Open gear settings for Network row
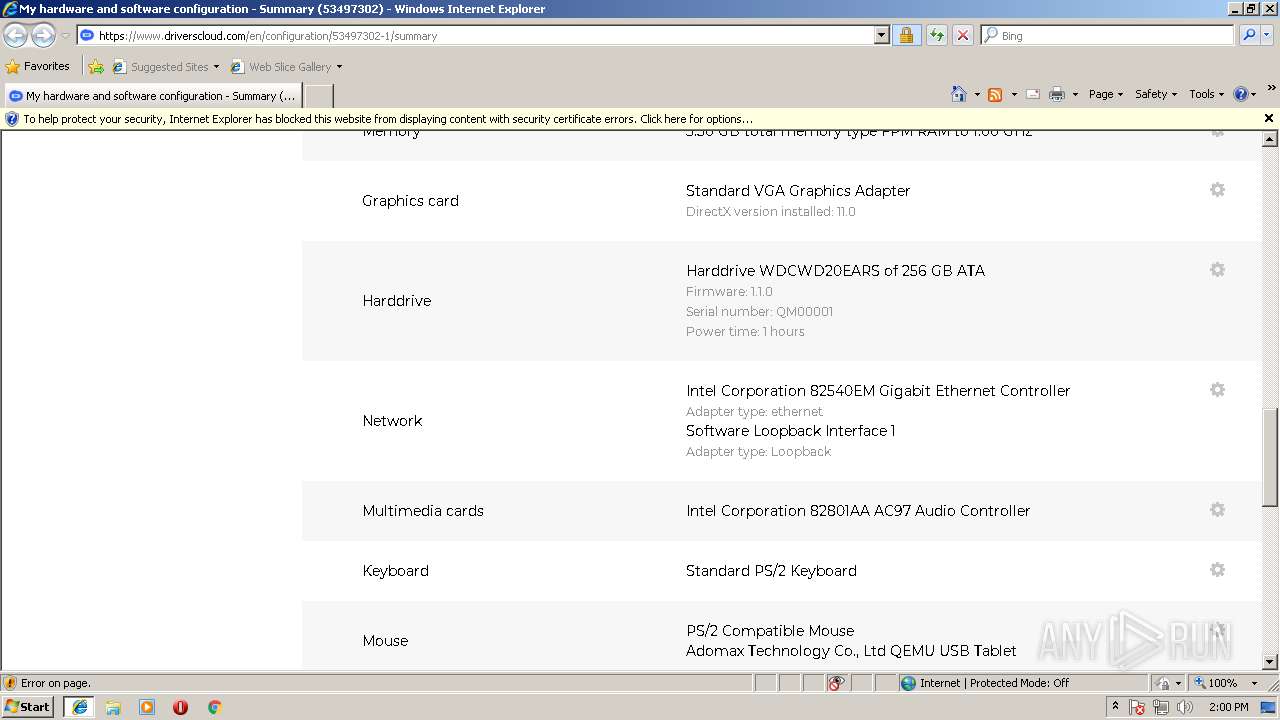Screen dimensions: 1280x720 point(1217,390)
